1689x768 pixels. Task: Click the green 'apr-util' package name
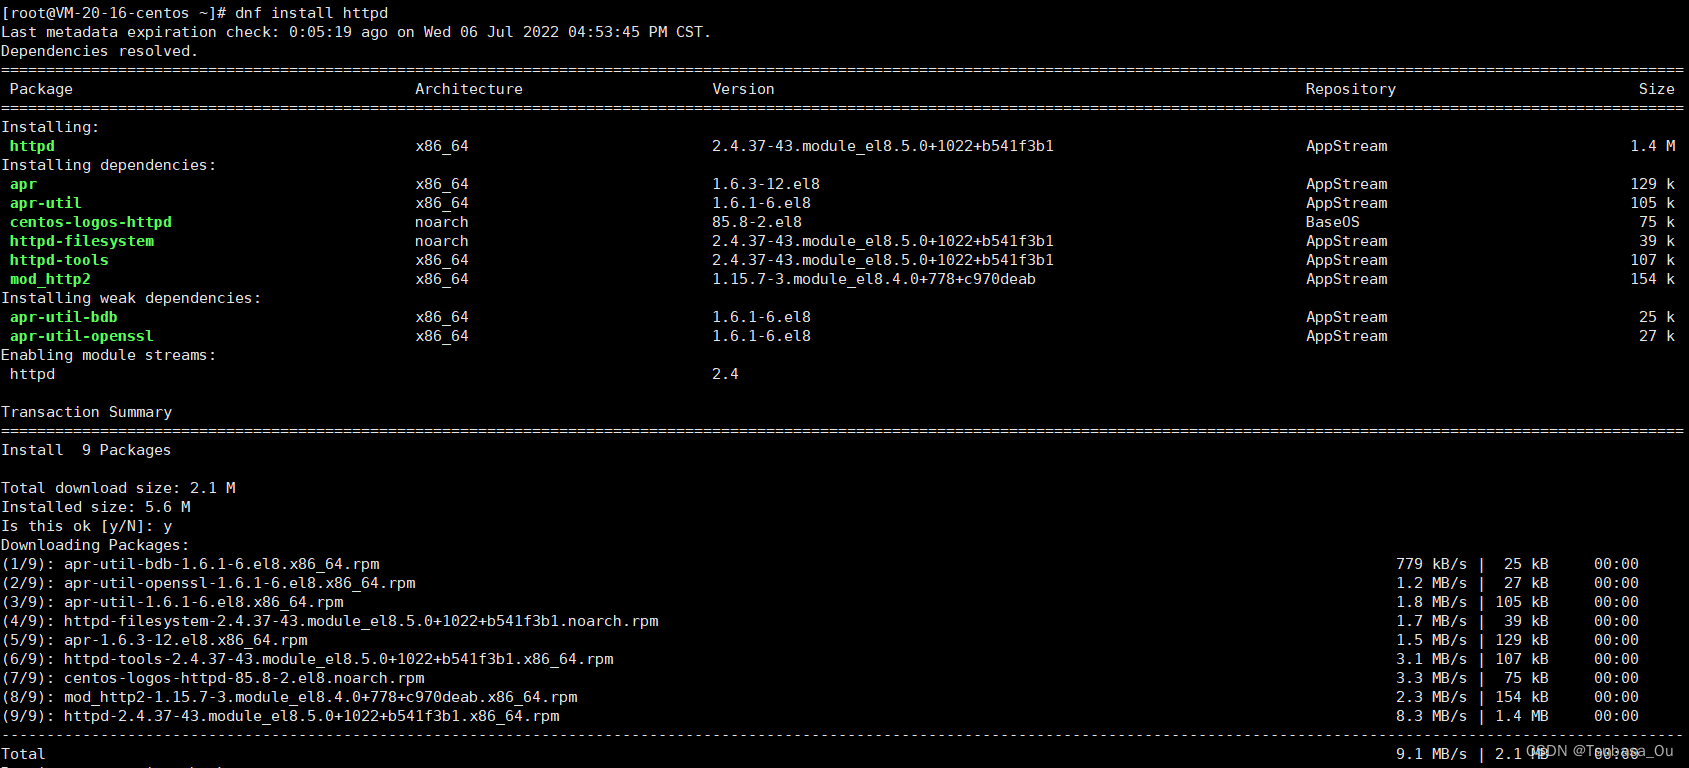tap(46, 203)
